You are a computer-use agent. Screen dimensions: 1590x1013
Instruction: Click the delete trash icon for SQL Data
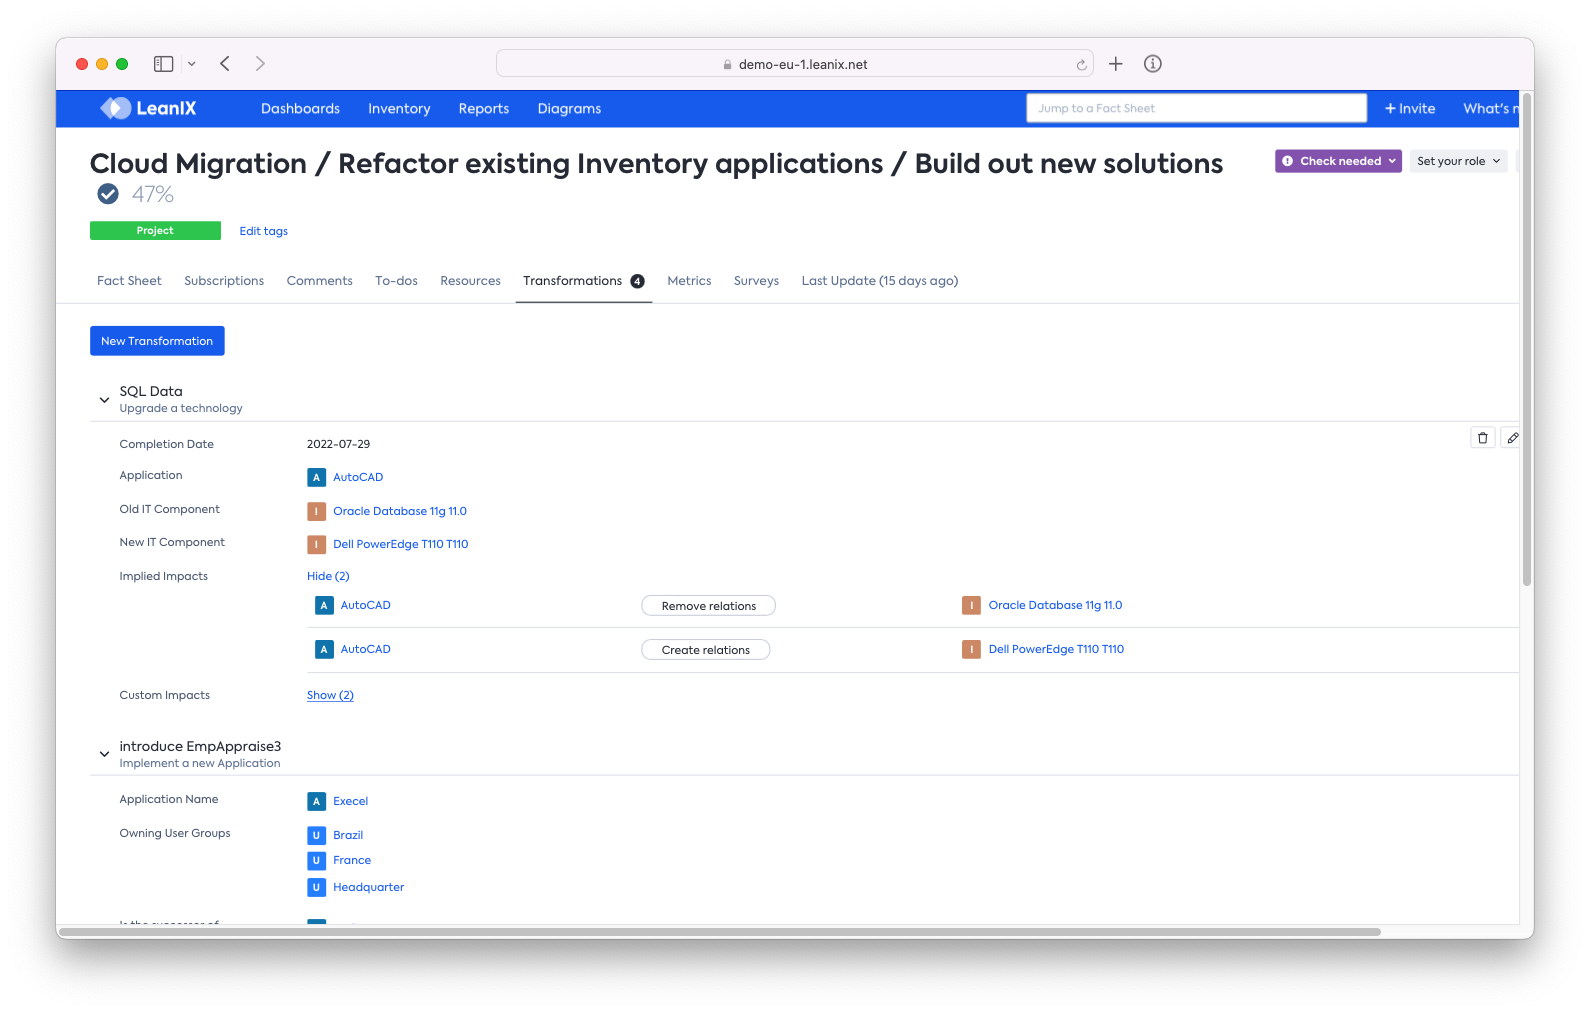point(1483,438)
